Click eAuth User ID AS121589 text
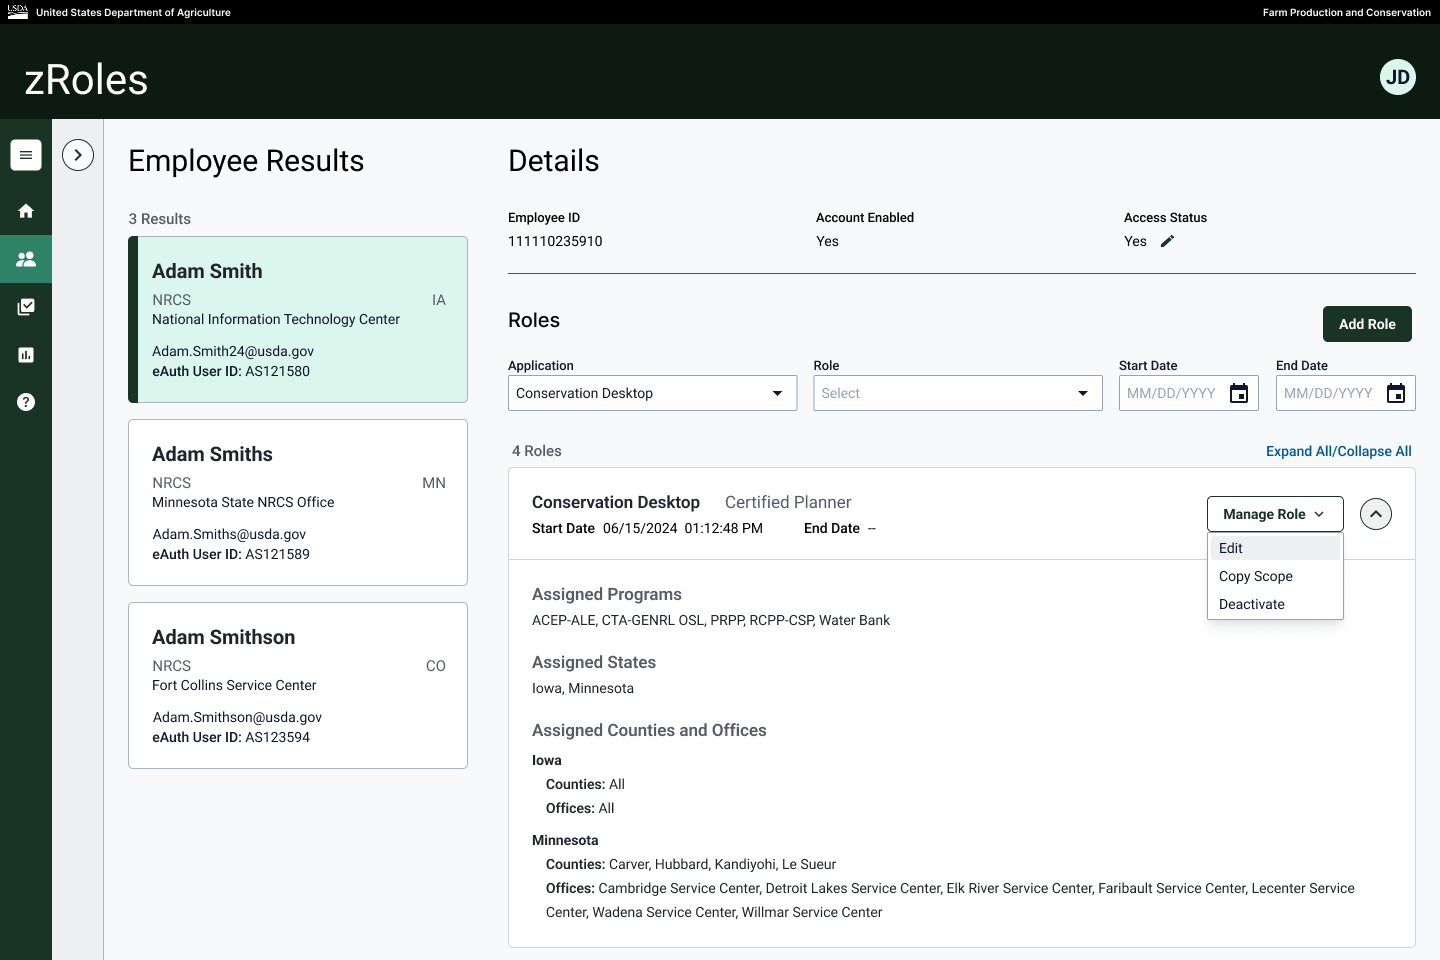This screenshot has height=960, width=1440. click(231, 554)
